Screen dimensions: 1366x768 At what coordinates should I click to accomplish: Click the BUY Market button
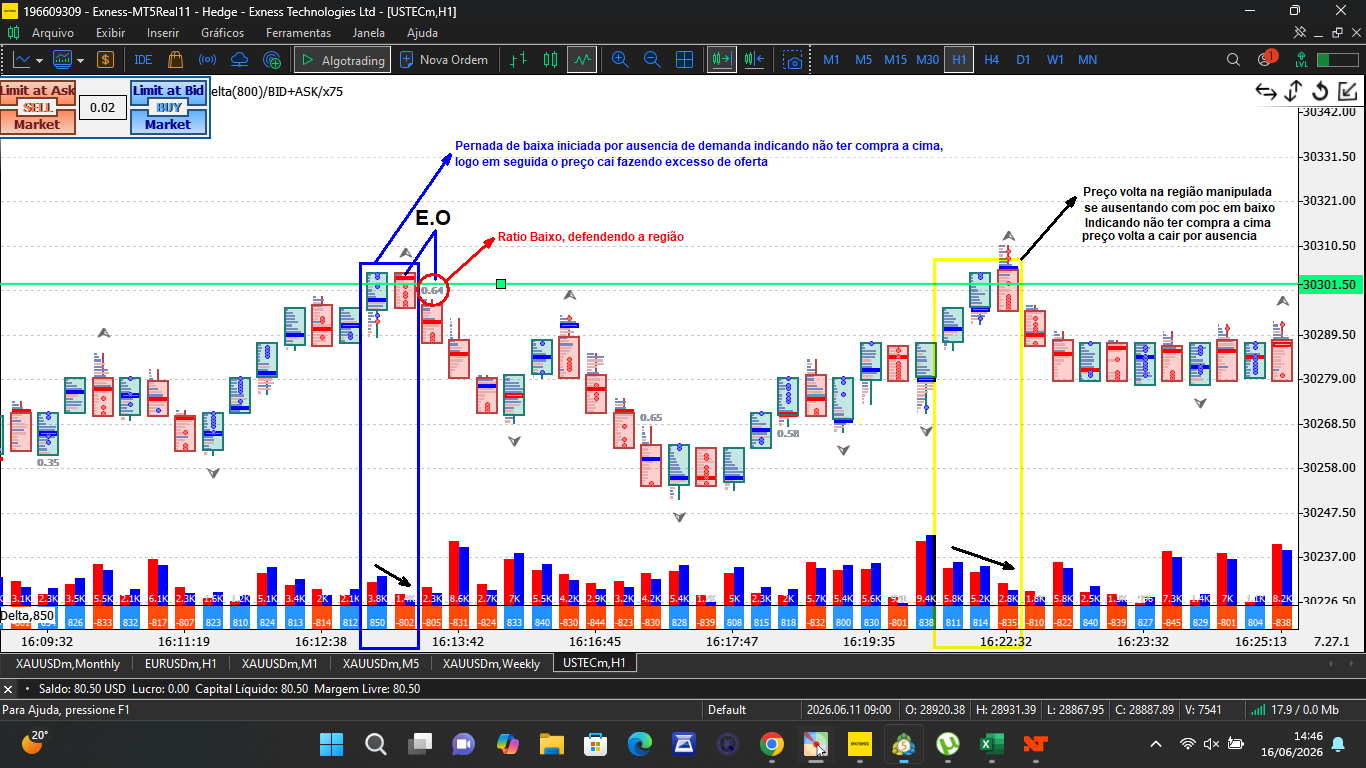(x=168, y=124)
